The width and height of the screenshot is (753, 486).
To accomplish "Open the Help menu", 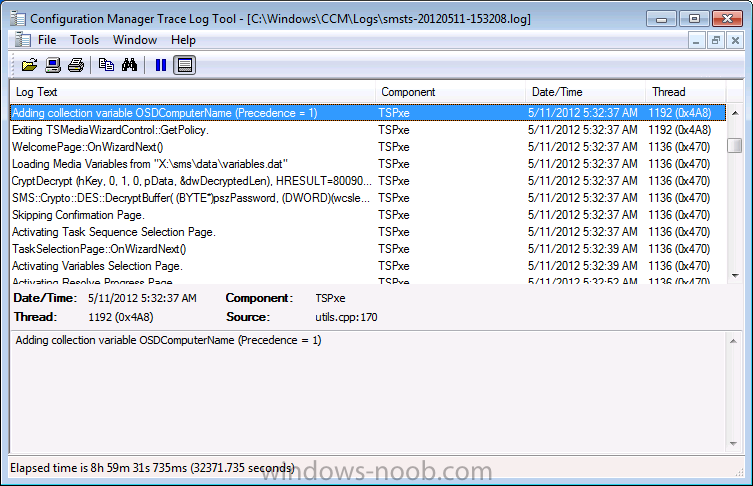I will [x=183, y=40].
